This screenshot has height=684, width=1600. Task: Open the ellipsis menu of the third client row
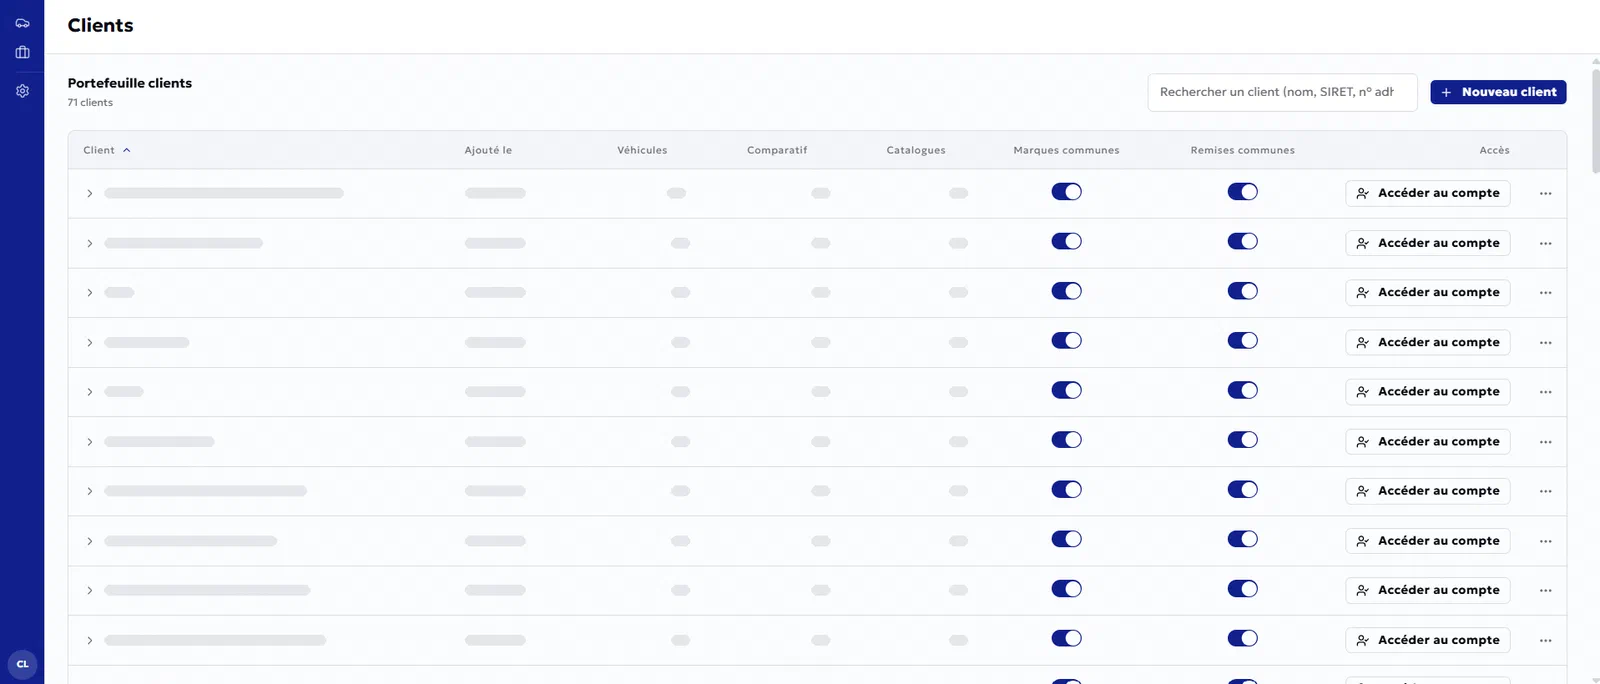(1545, 292)
